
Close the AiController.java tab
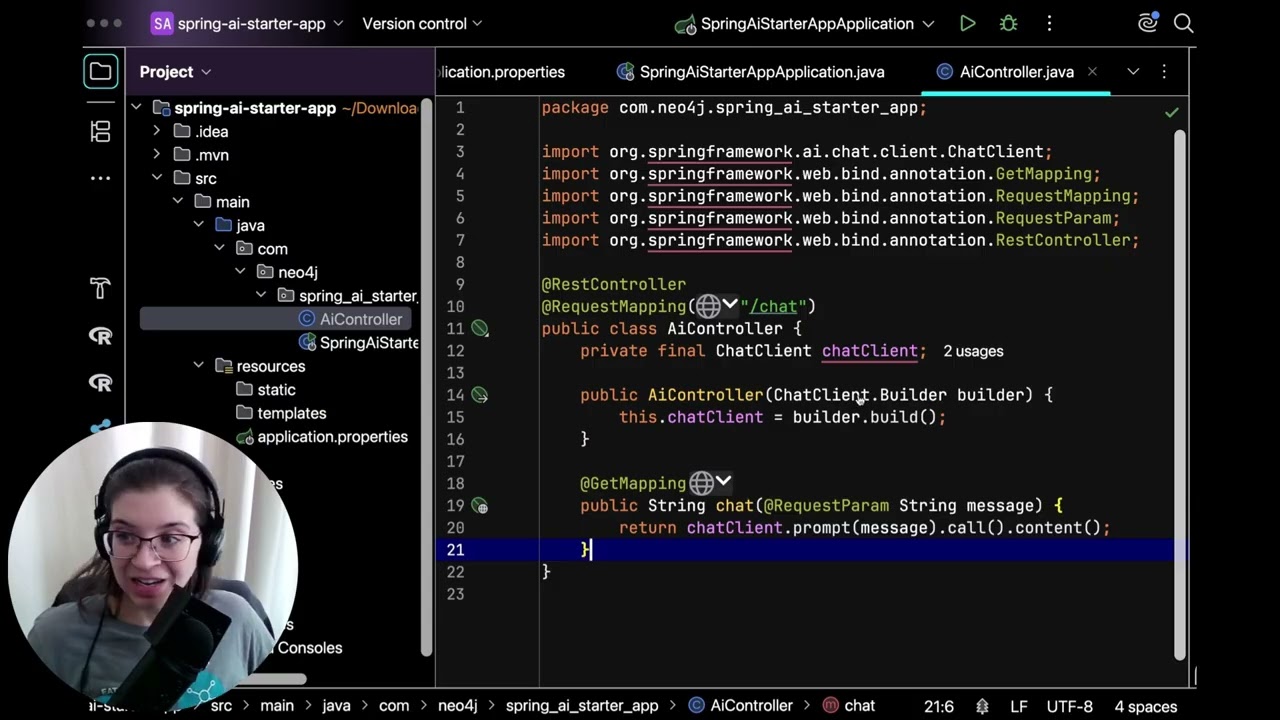coord(1092,71)
